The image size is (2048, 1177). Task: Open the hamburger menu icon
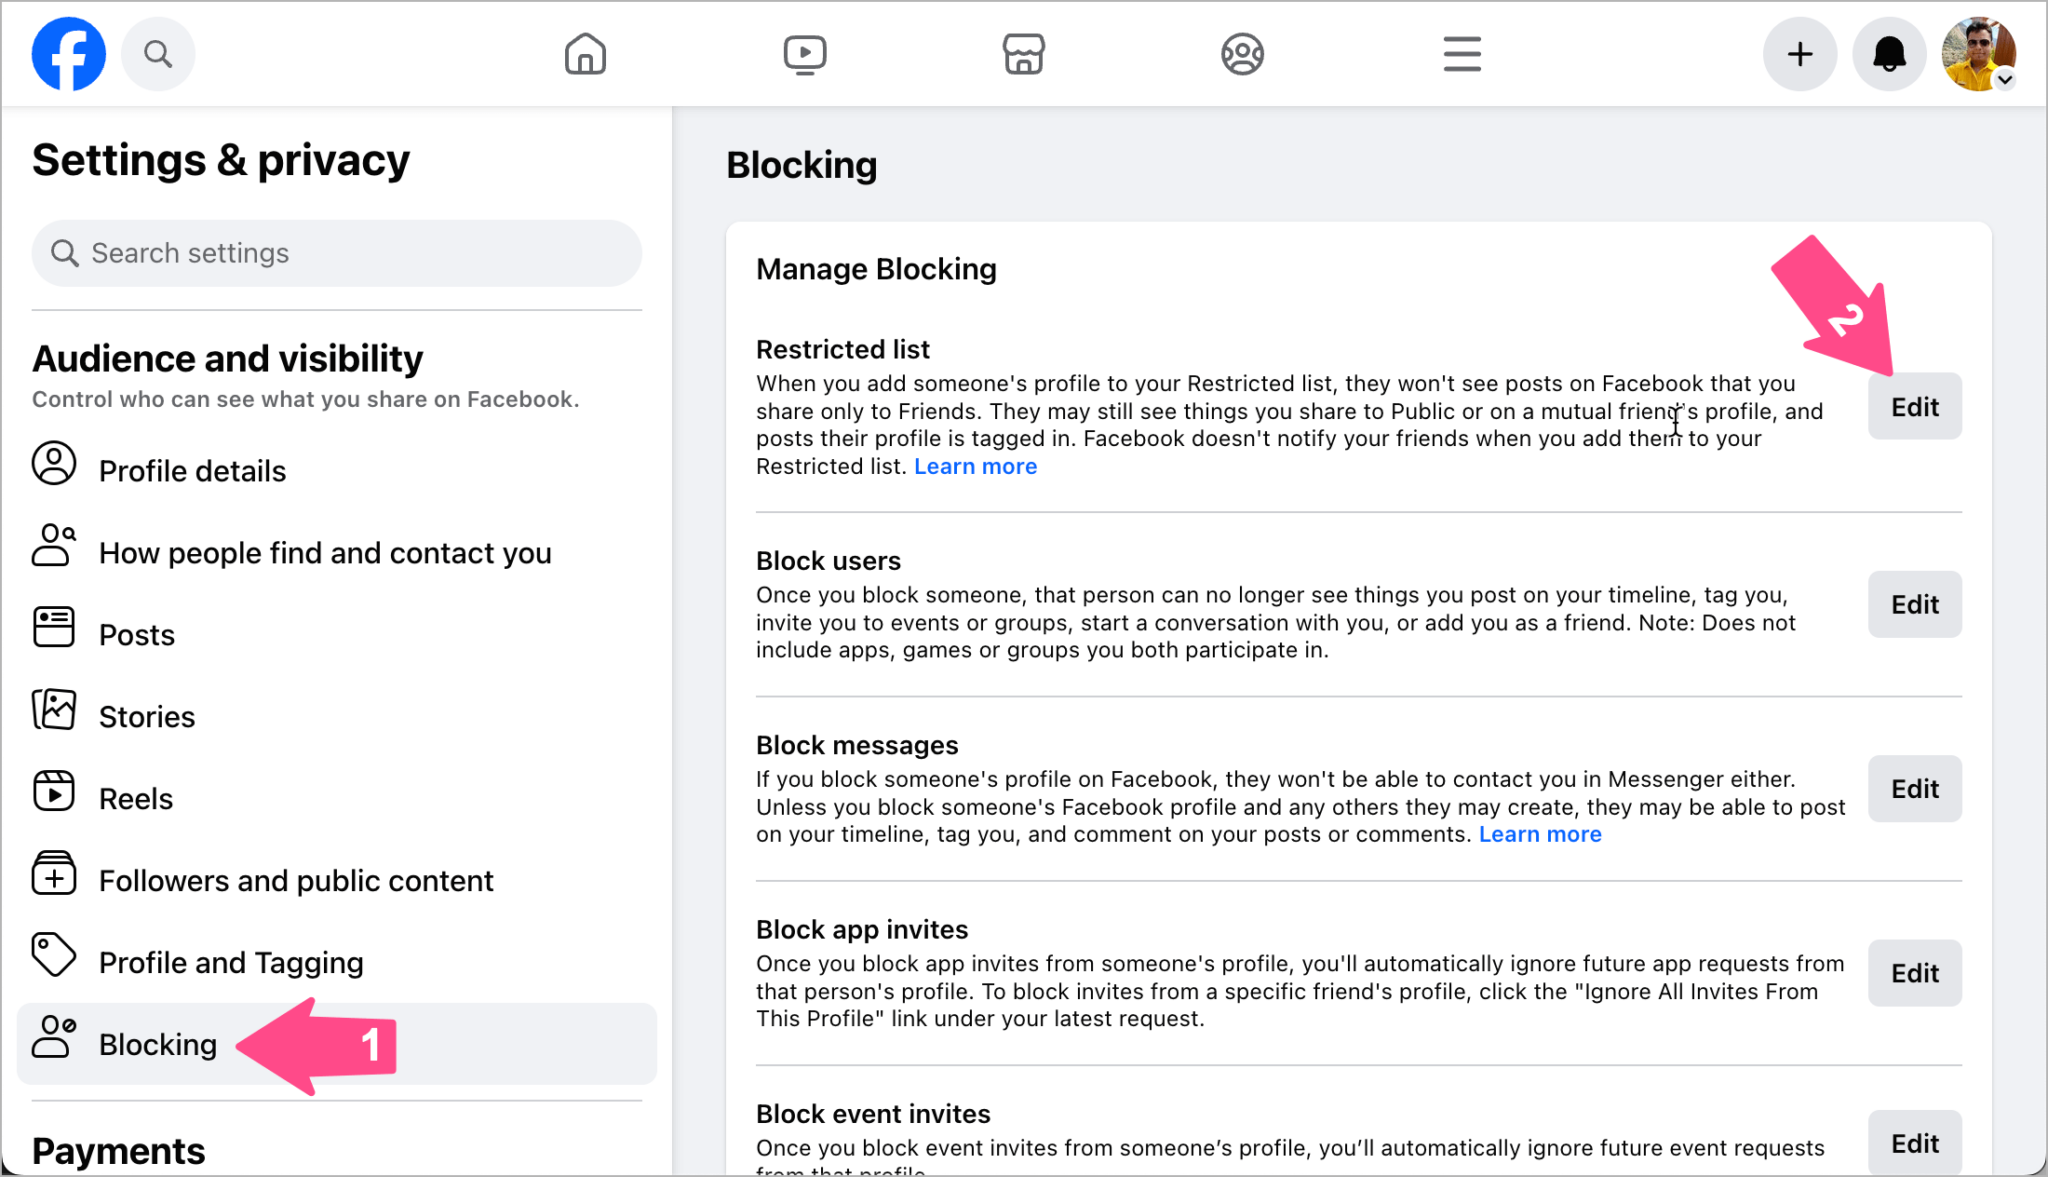[1460, 53]
